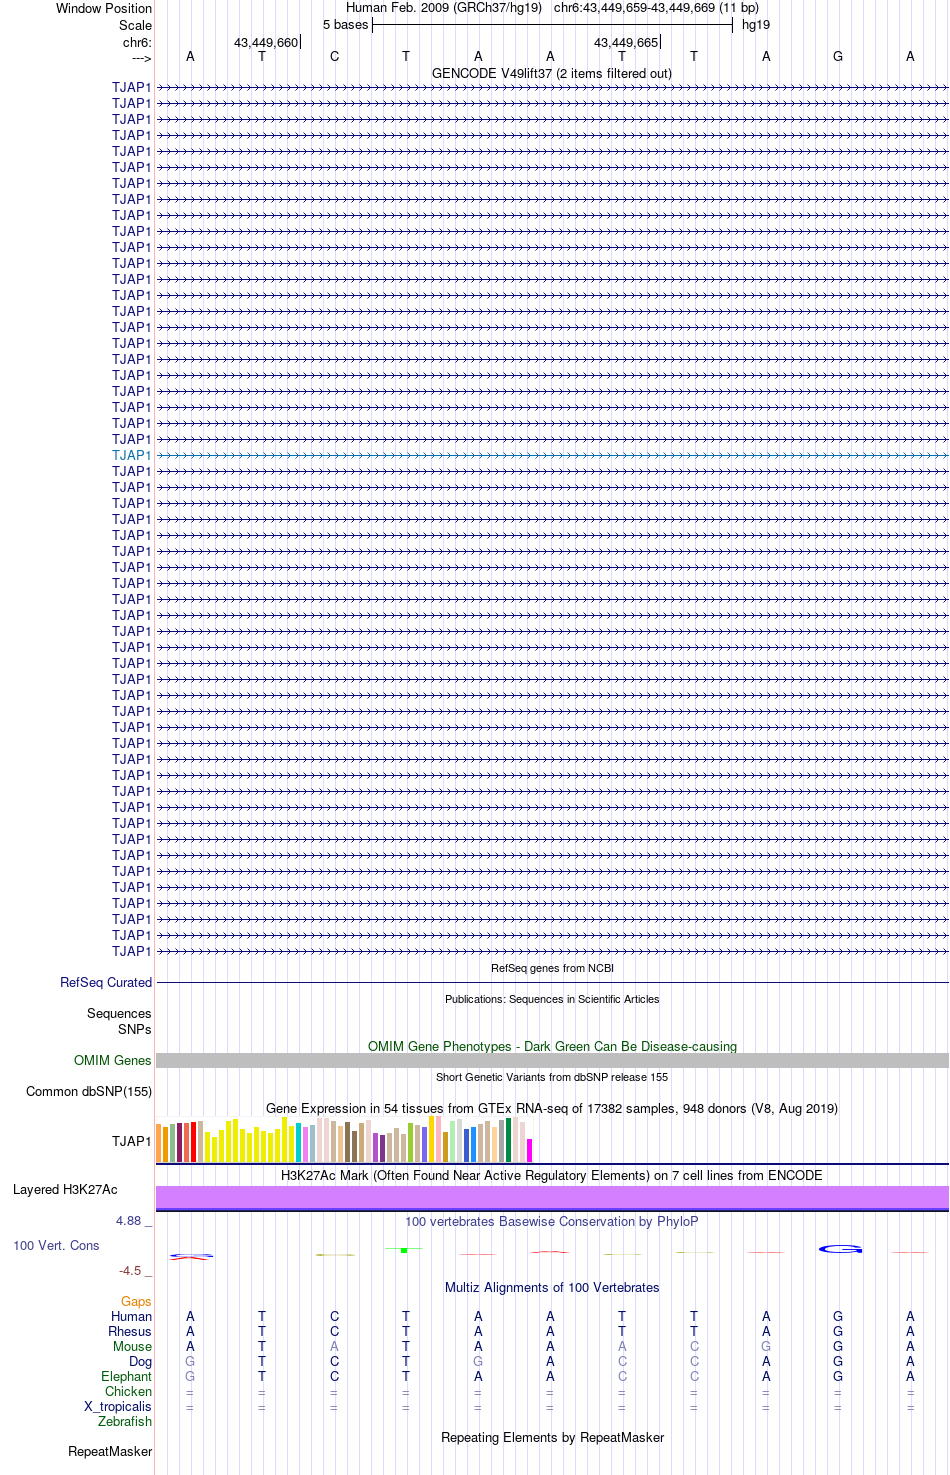Open RefSeq genes from NCBI title

tap(552, 968)
